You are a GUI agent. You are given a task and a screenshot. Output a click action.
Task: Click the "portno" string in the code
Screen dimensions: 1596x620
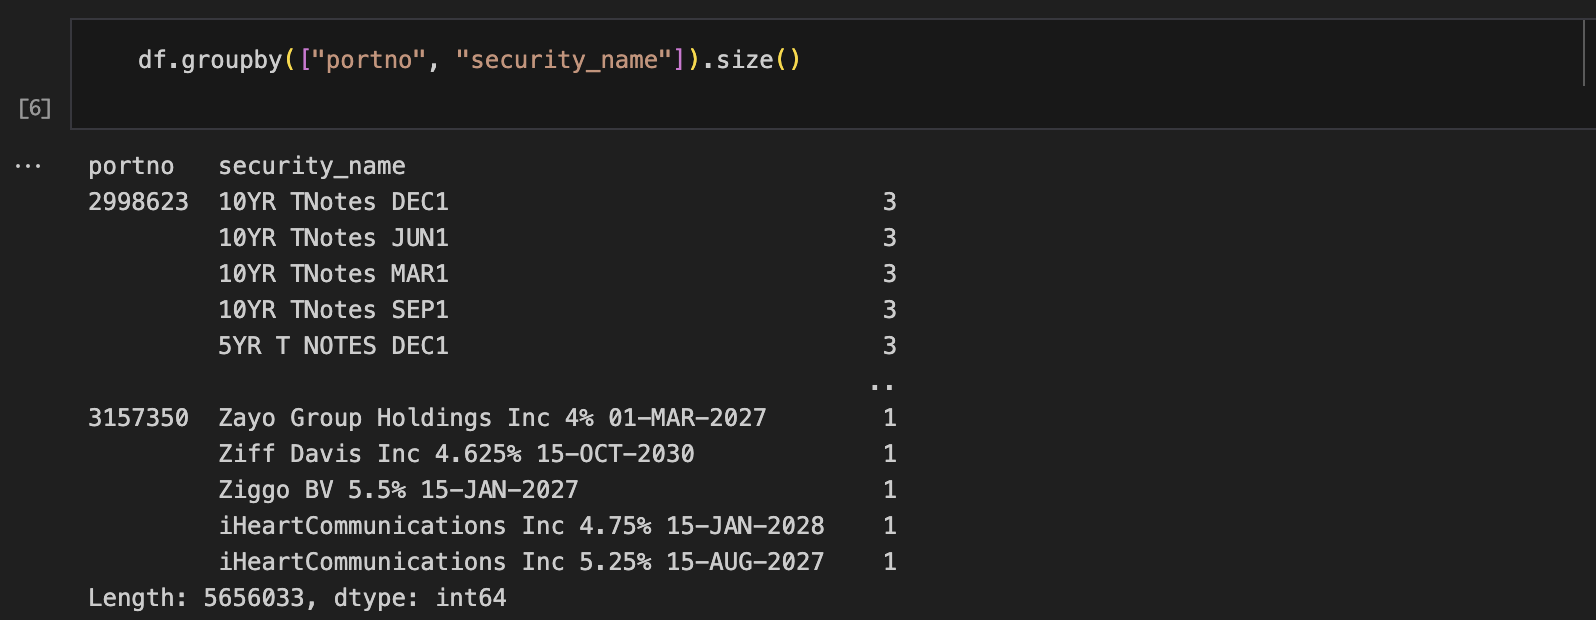coord(370,60)
